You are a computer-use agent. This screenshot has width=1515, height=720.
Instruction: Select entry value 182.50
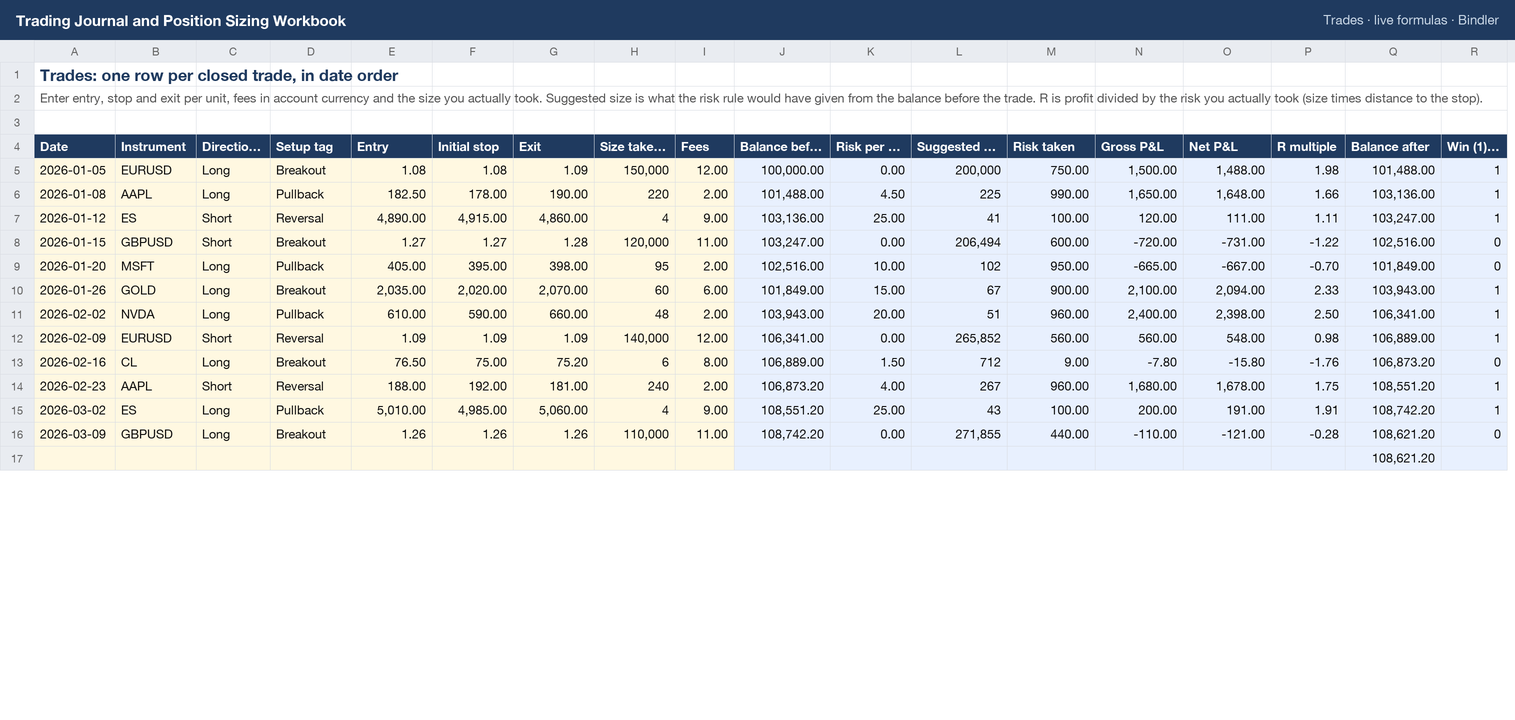click(x=391, y=194)
